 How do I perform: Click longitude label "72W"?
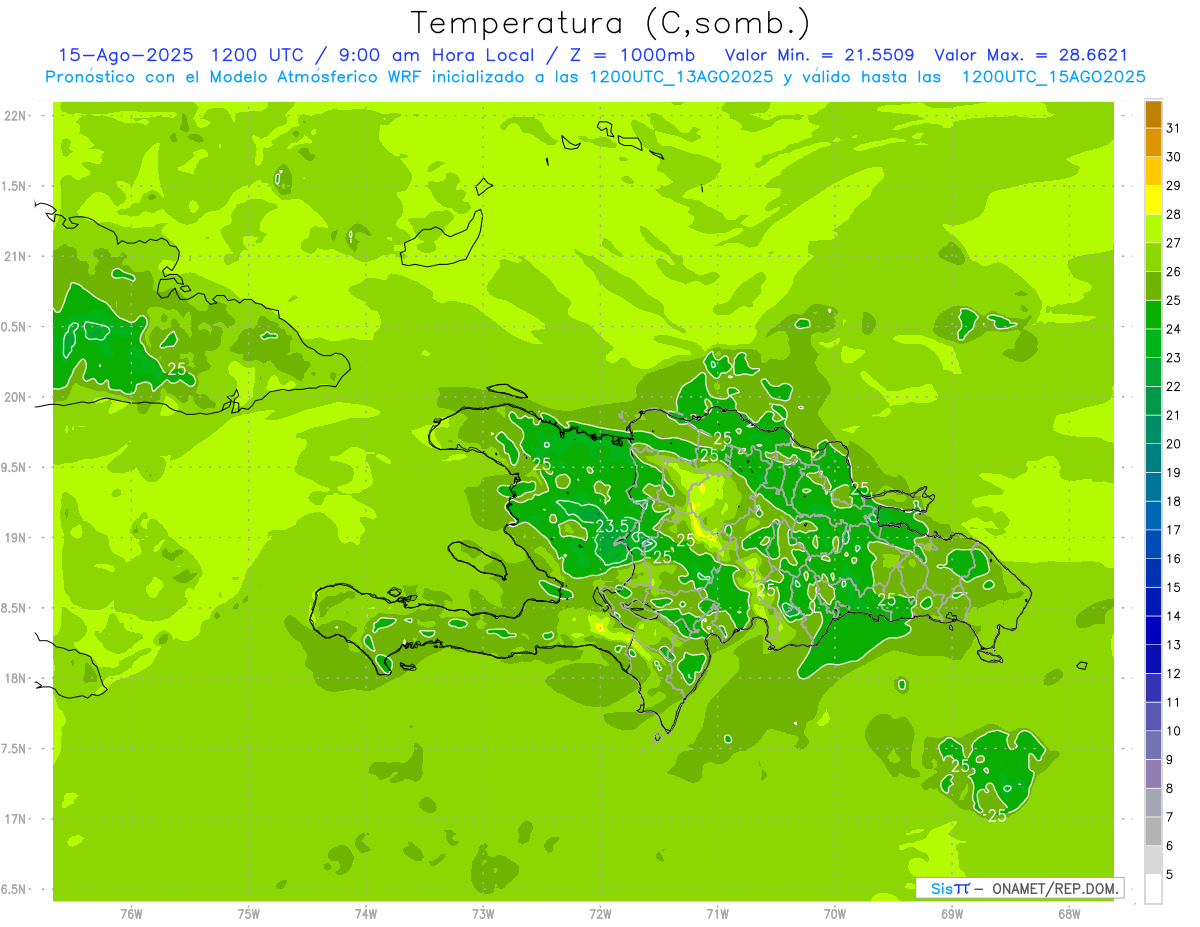[600, 914]
